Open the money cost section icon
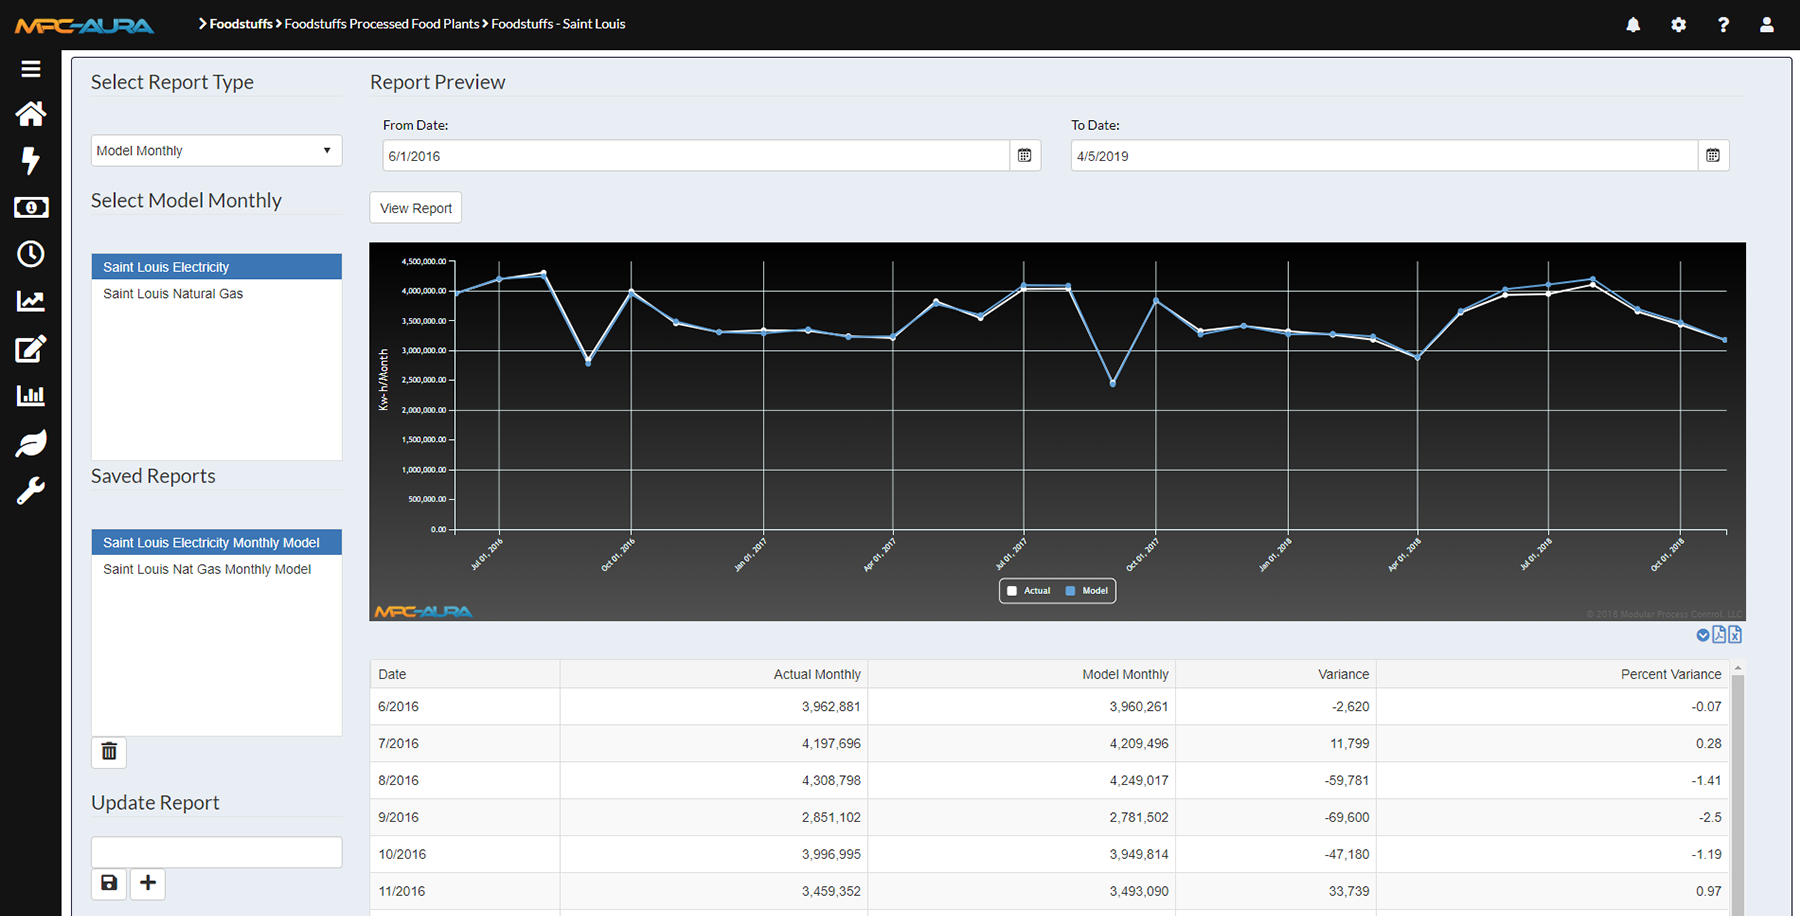Viewport: 1800px width, 916px height. (x=31, y=208)
